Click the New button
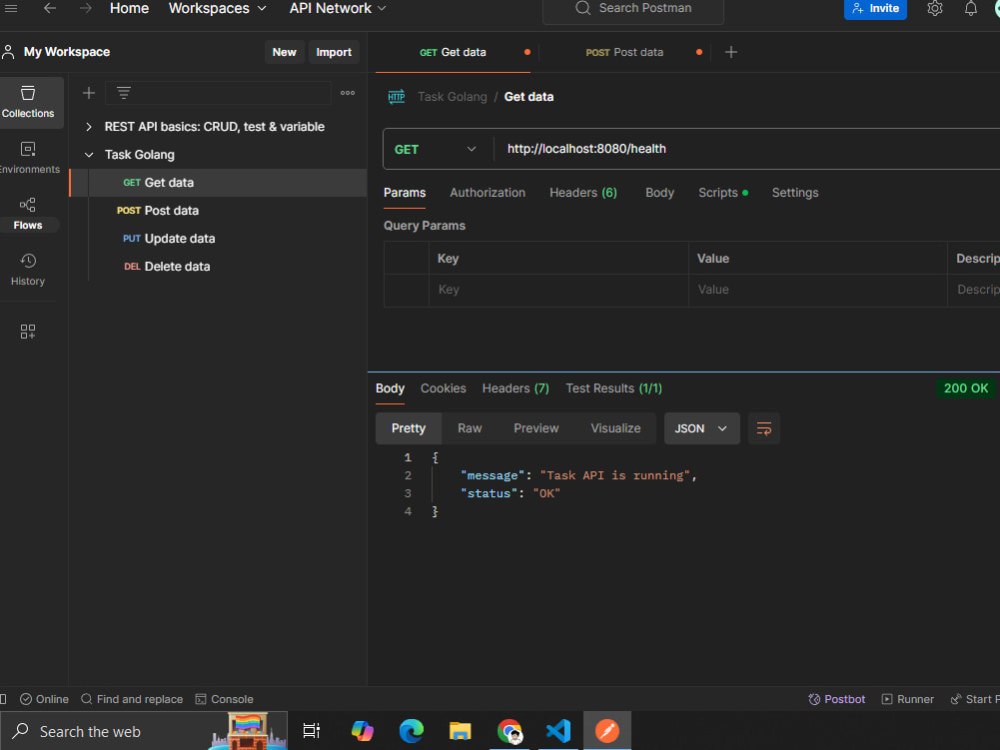 [284, 52]
